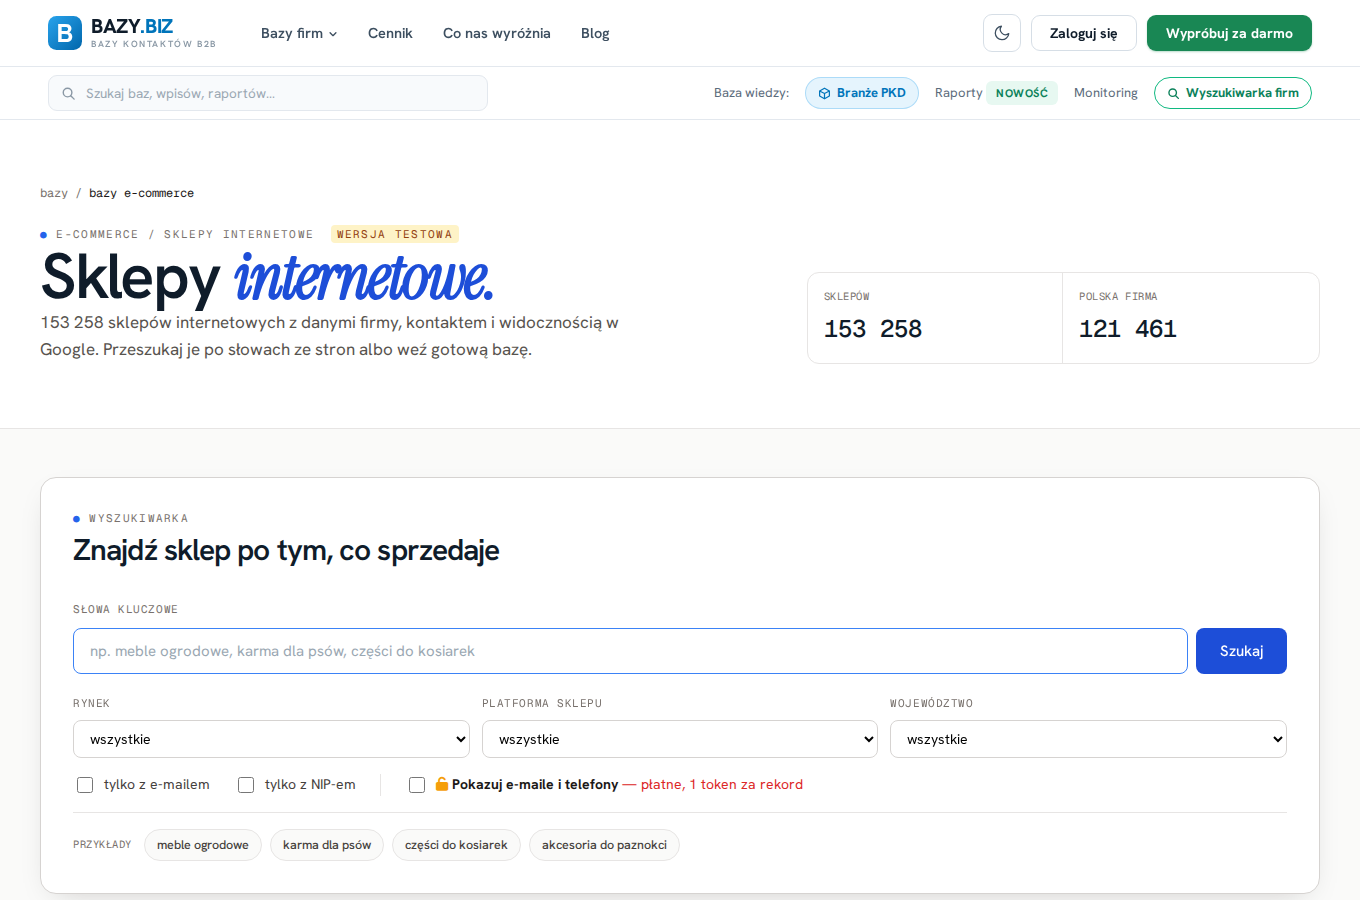Check the 'tylko z NIP-em' option
The width and height of the screenshot is (1360, 900).
(246, 785)
